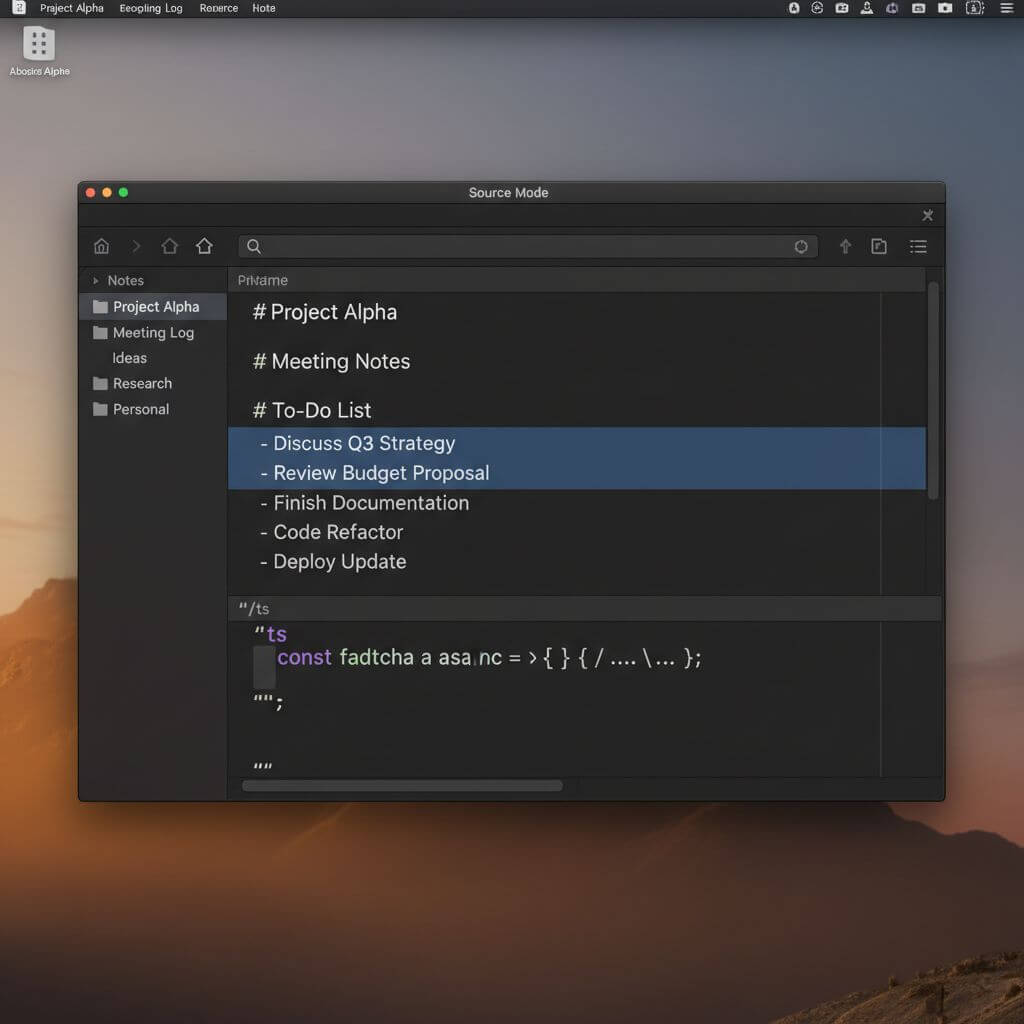1024x1024 pixels.
Task: Open the Meeting Log folder
Action: pos(153,333)
